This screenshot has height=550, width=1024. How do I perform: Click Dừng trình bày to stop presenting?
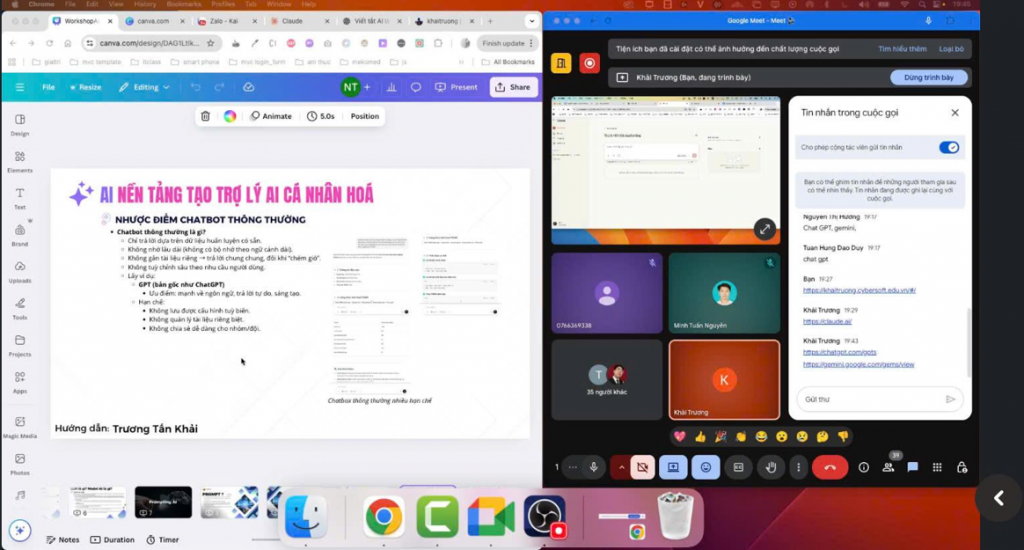click(x=929, y=77)
